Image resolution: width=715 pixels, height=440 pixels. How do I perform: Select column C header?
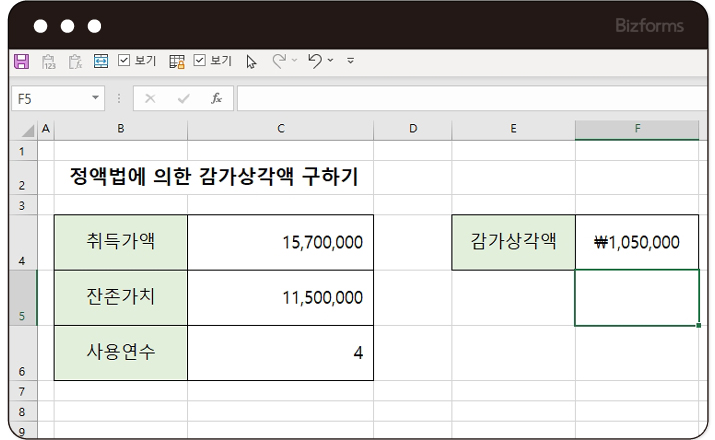pos(280,129)
